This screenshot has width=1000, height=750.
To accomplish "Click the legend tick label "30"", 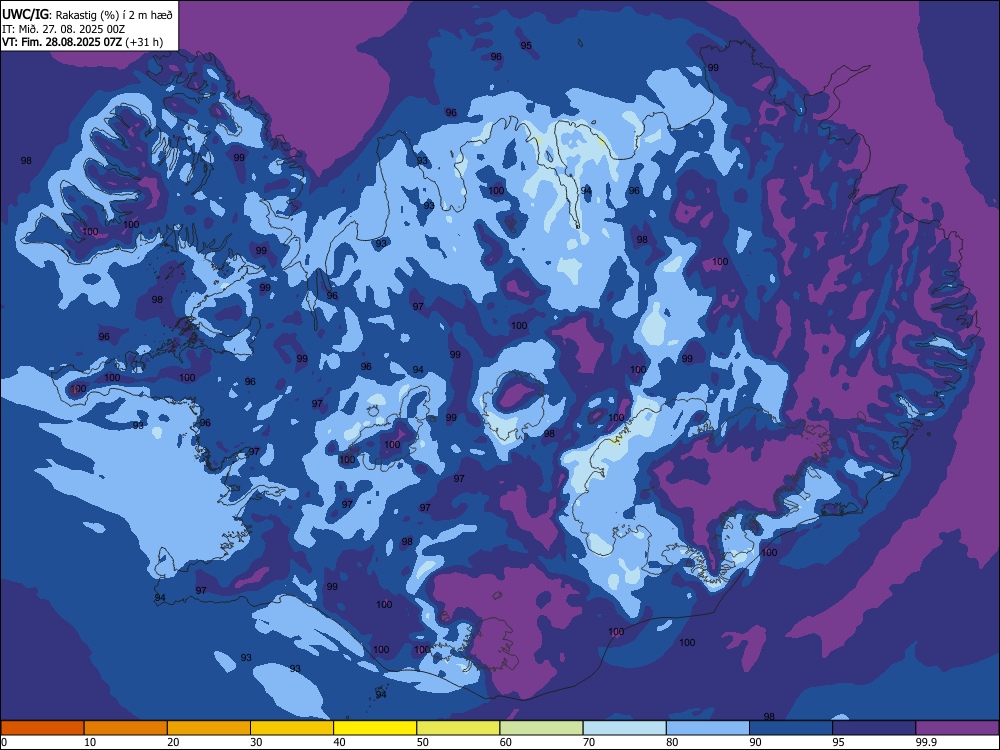I will pyautogui.click(x=256, y=742).
